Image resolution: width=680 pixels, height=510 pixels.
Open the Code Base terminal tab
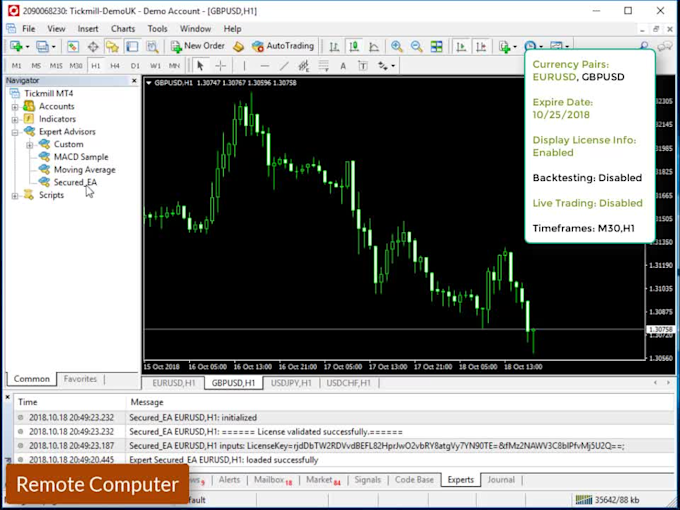click(414, 480)
